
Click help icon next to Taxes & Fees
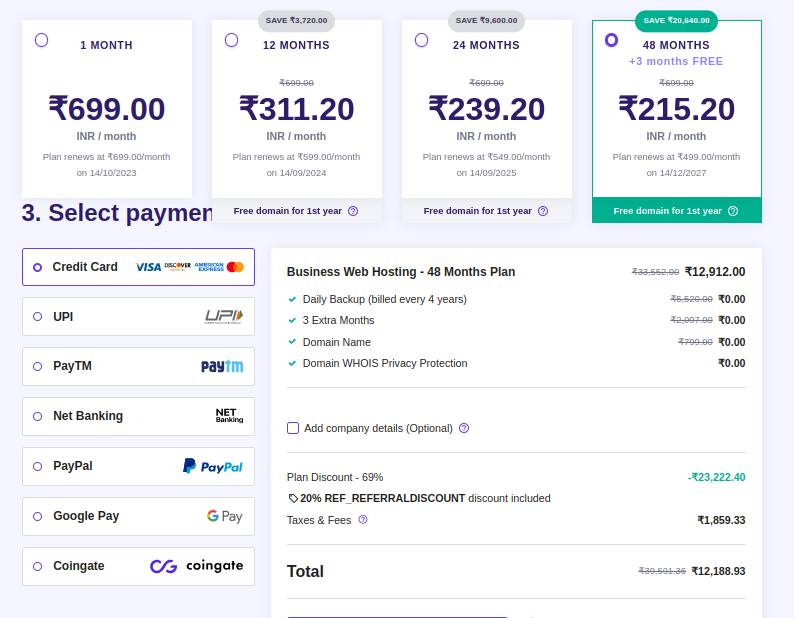(x=363, y=520)
